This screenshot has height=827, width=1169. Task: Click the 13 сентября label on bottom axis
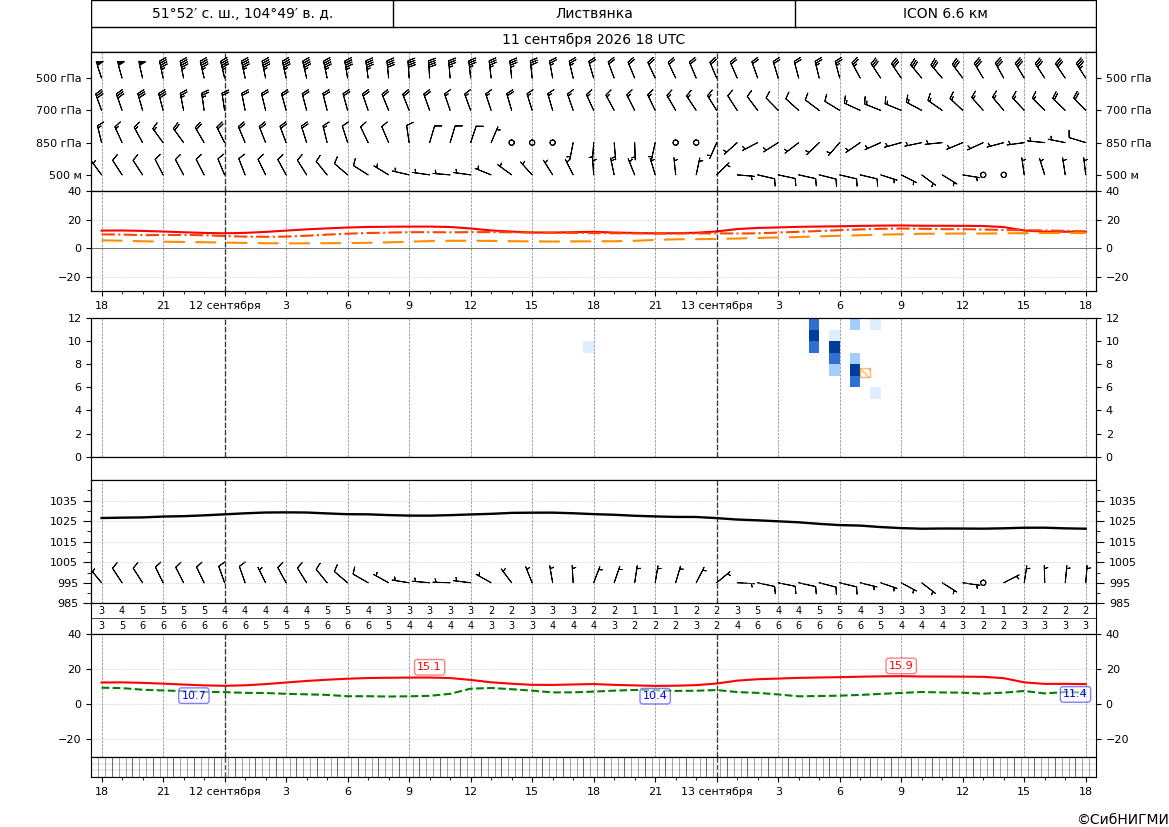[717, 791]
